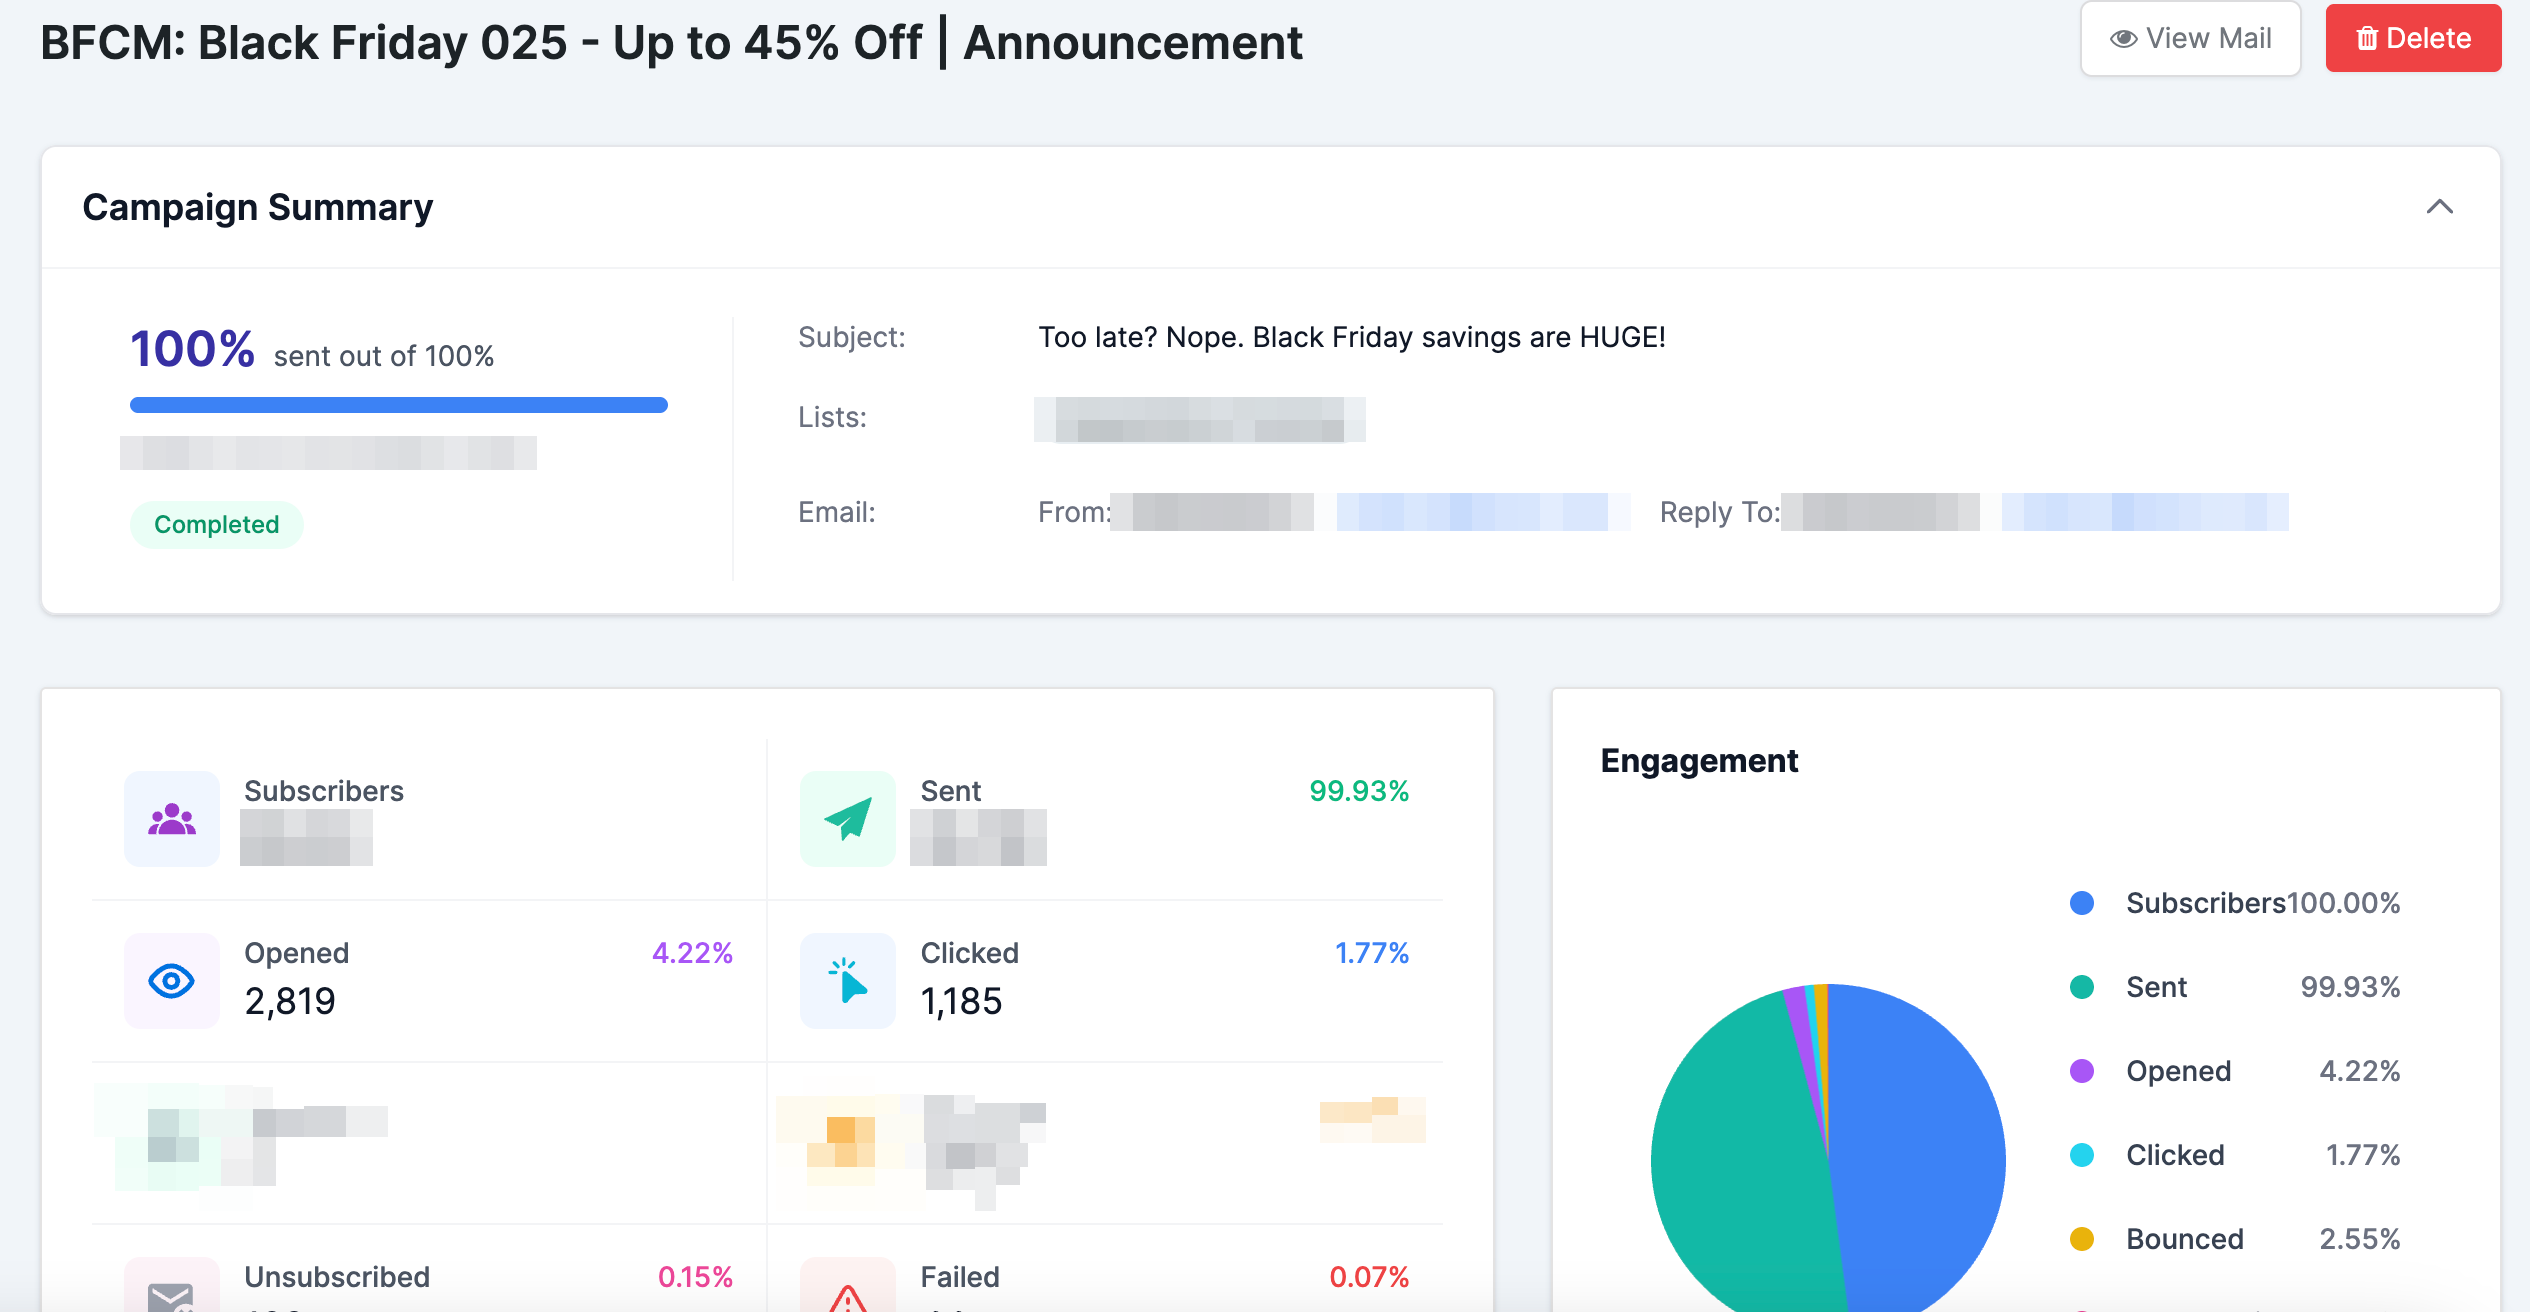Screen dimensions: 2530x1312
Task: Click the View Mail button
Action: click(x=2190, y=38)
